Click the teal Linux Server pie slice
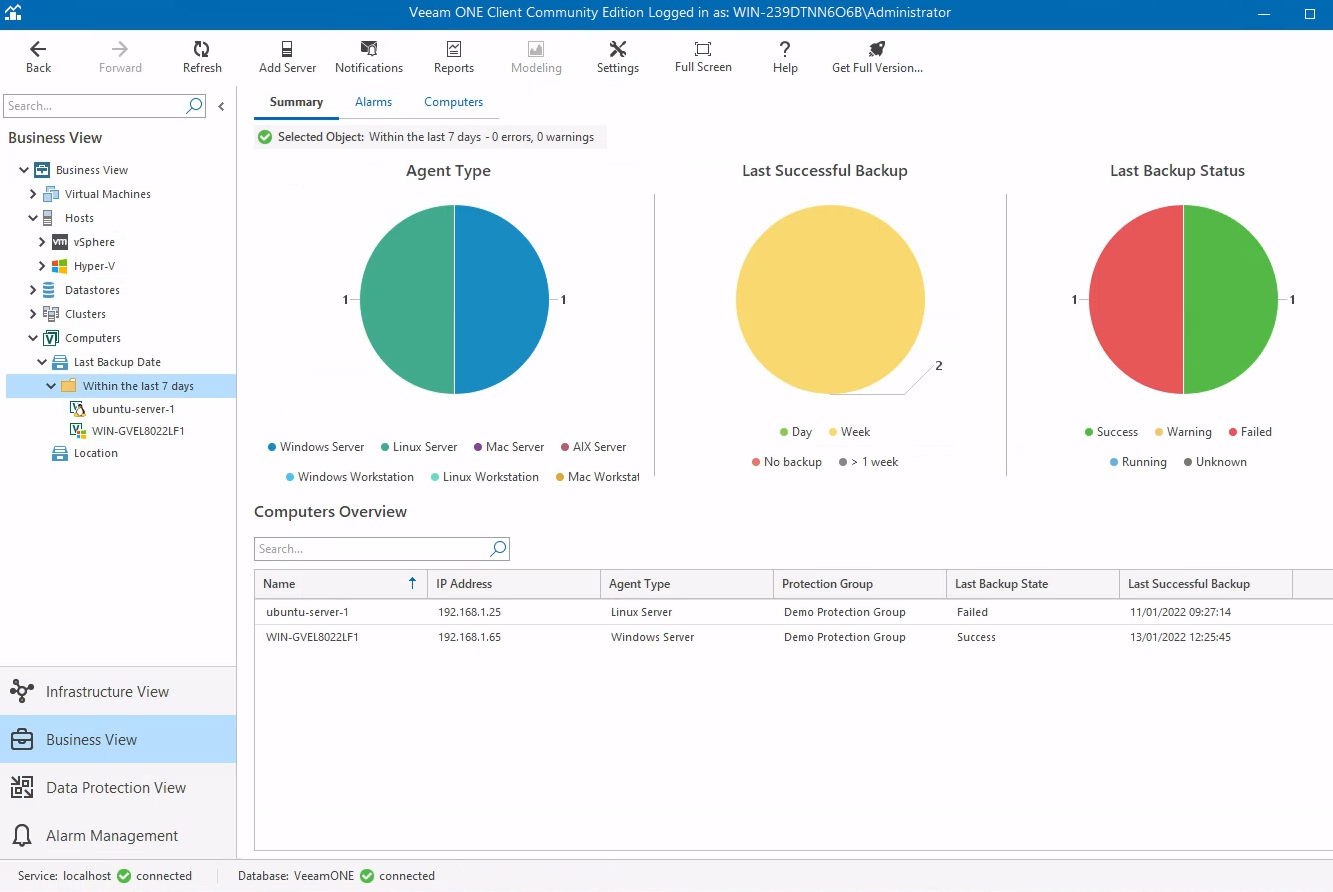This screenshot has width=1333, height=892. click(x=407, y=300)
